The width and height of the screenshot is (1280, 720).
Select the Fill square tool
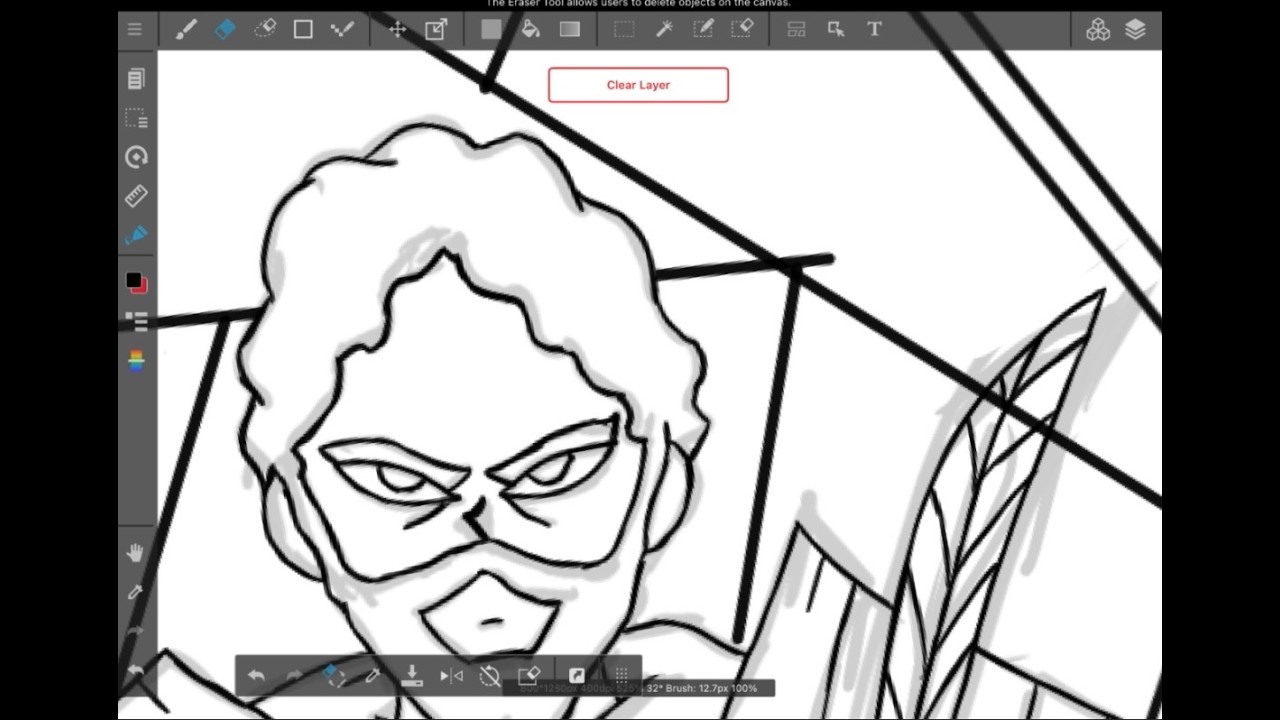[x=491, y=29]
